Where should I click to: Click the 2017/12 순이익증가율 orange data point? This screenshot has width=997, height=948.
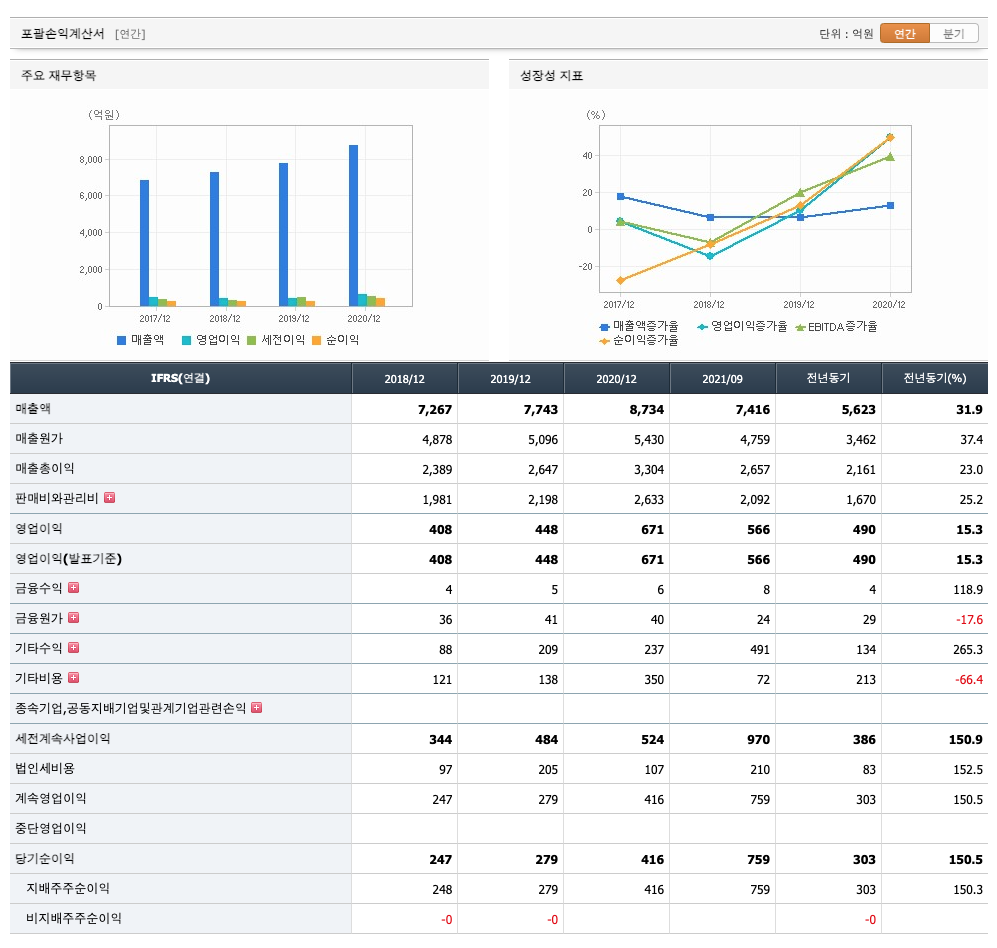tap(621, 280)
